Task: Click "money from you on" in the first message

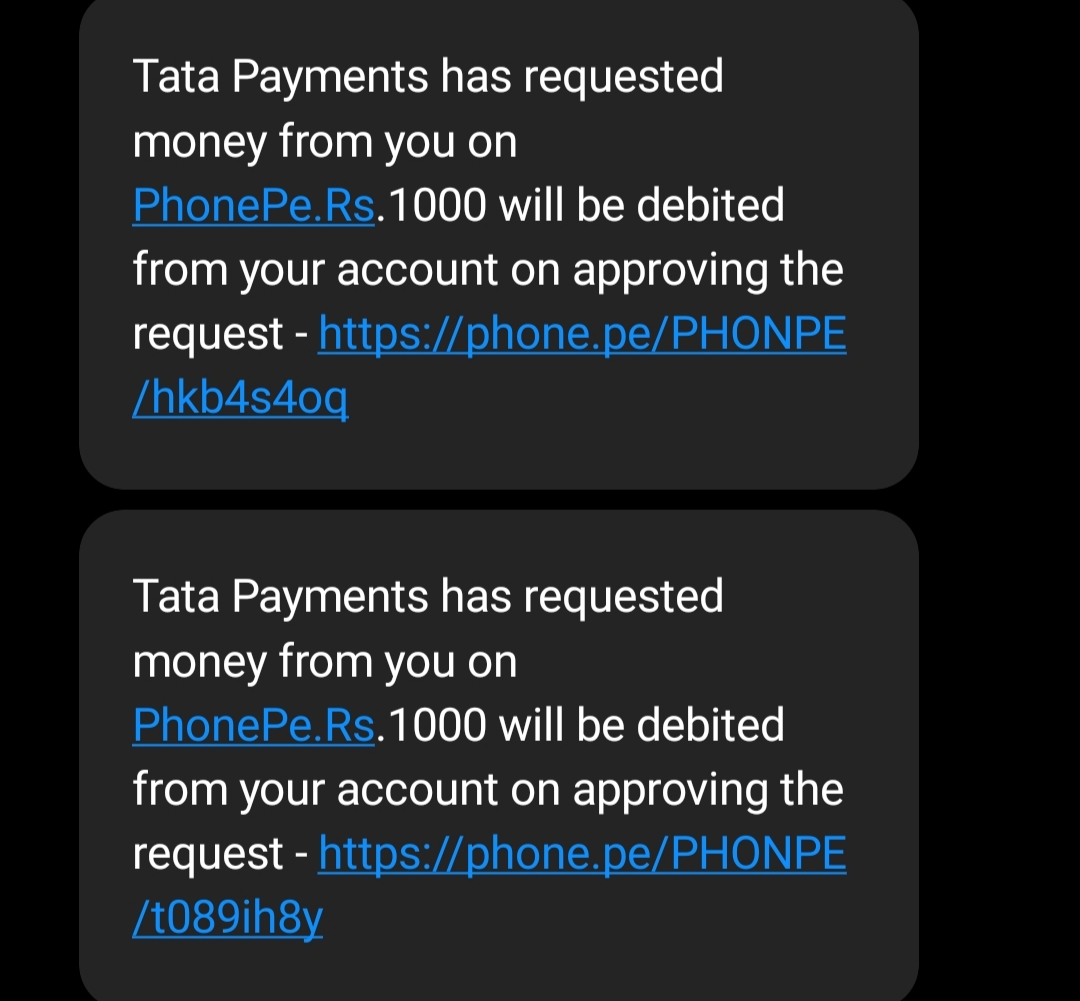Action: point(325,142)
